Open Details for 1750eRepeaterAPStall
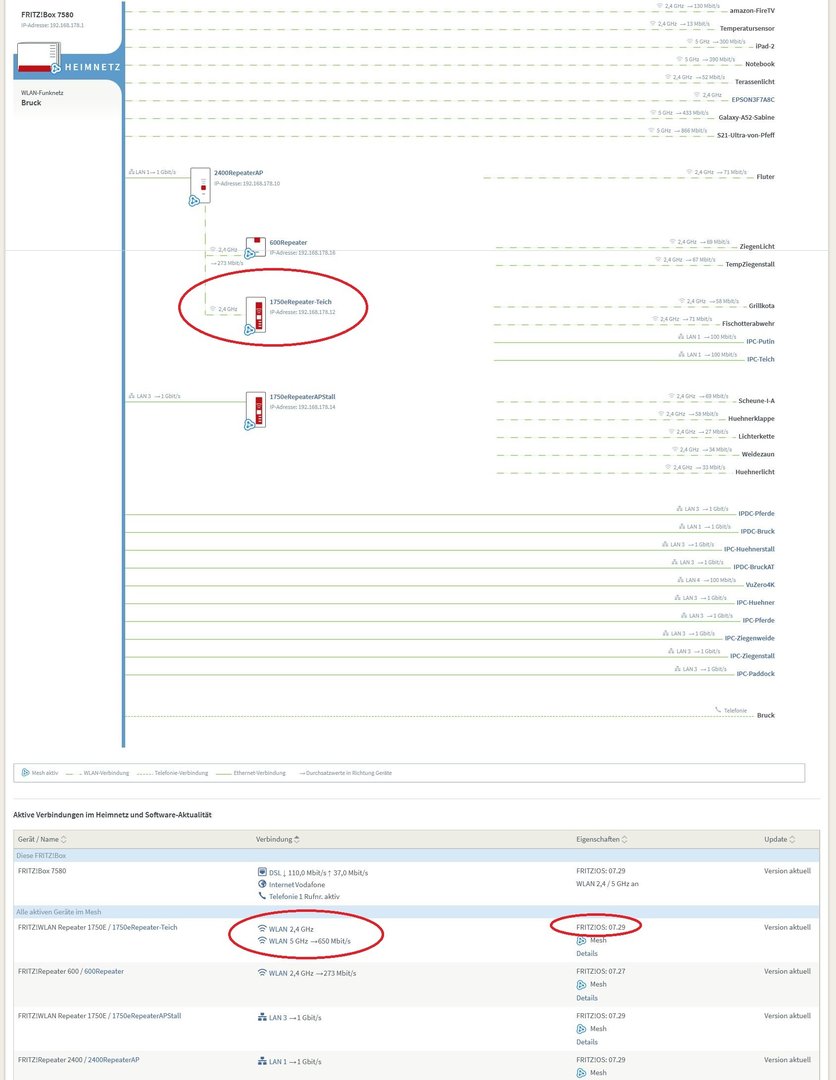 (587, 1041)
